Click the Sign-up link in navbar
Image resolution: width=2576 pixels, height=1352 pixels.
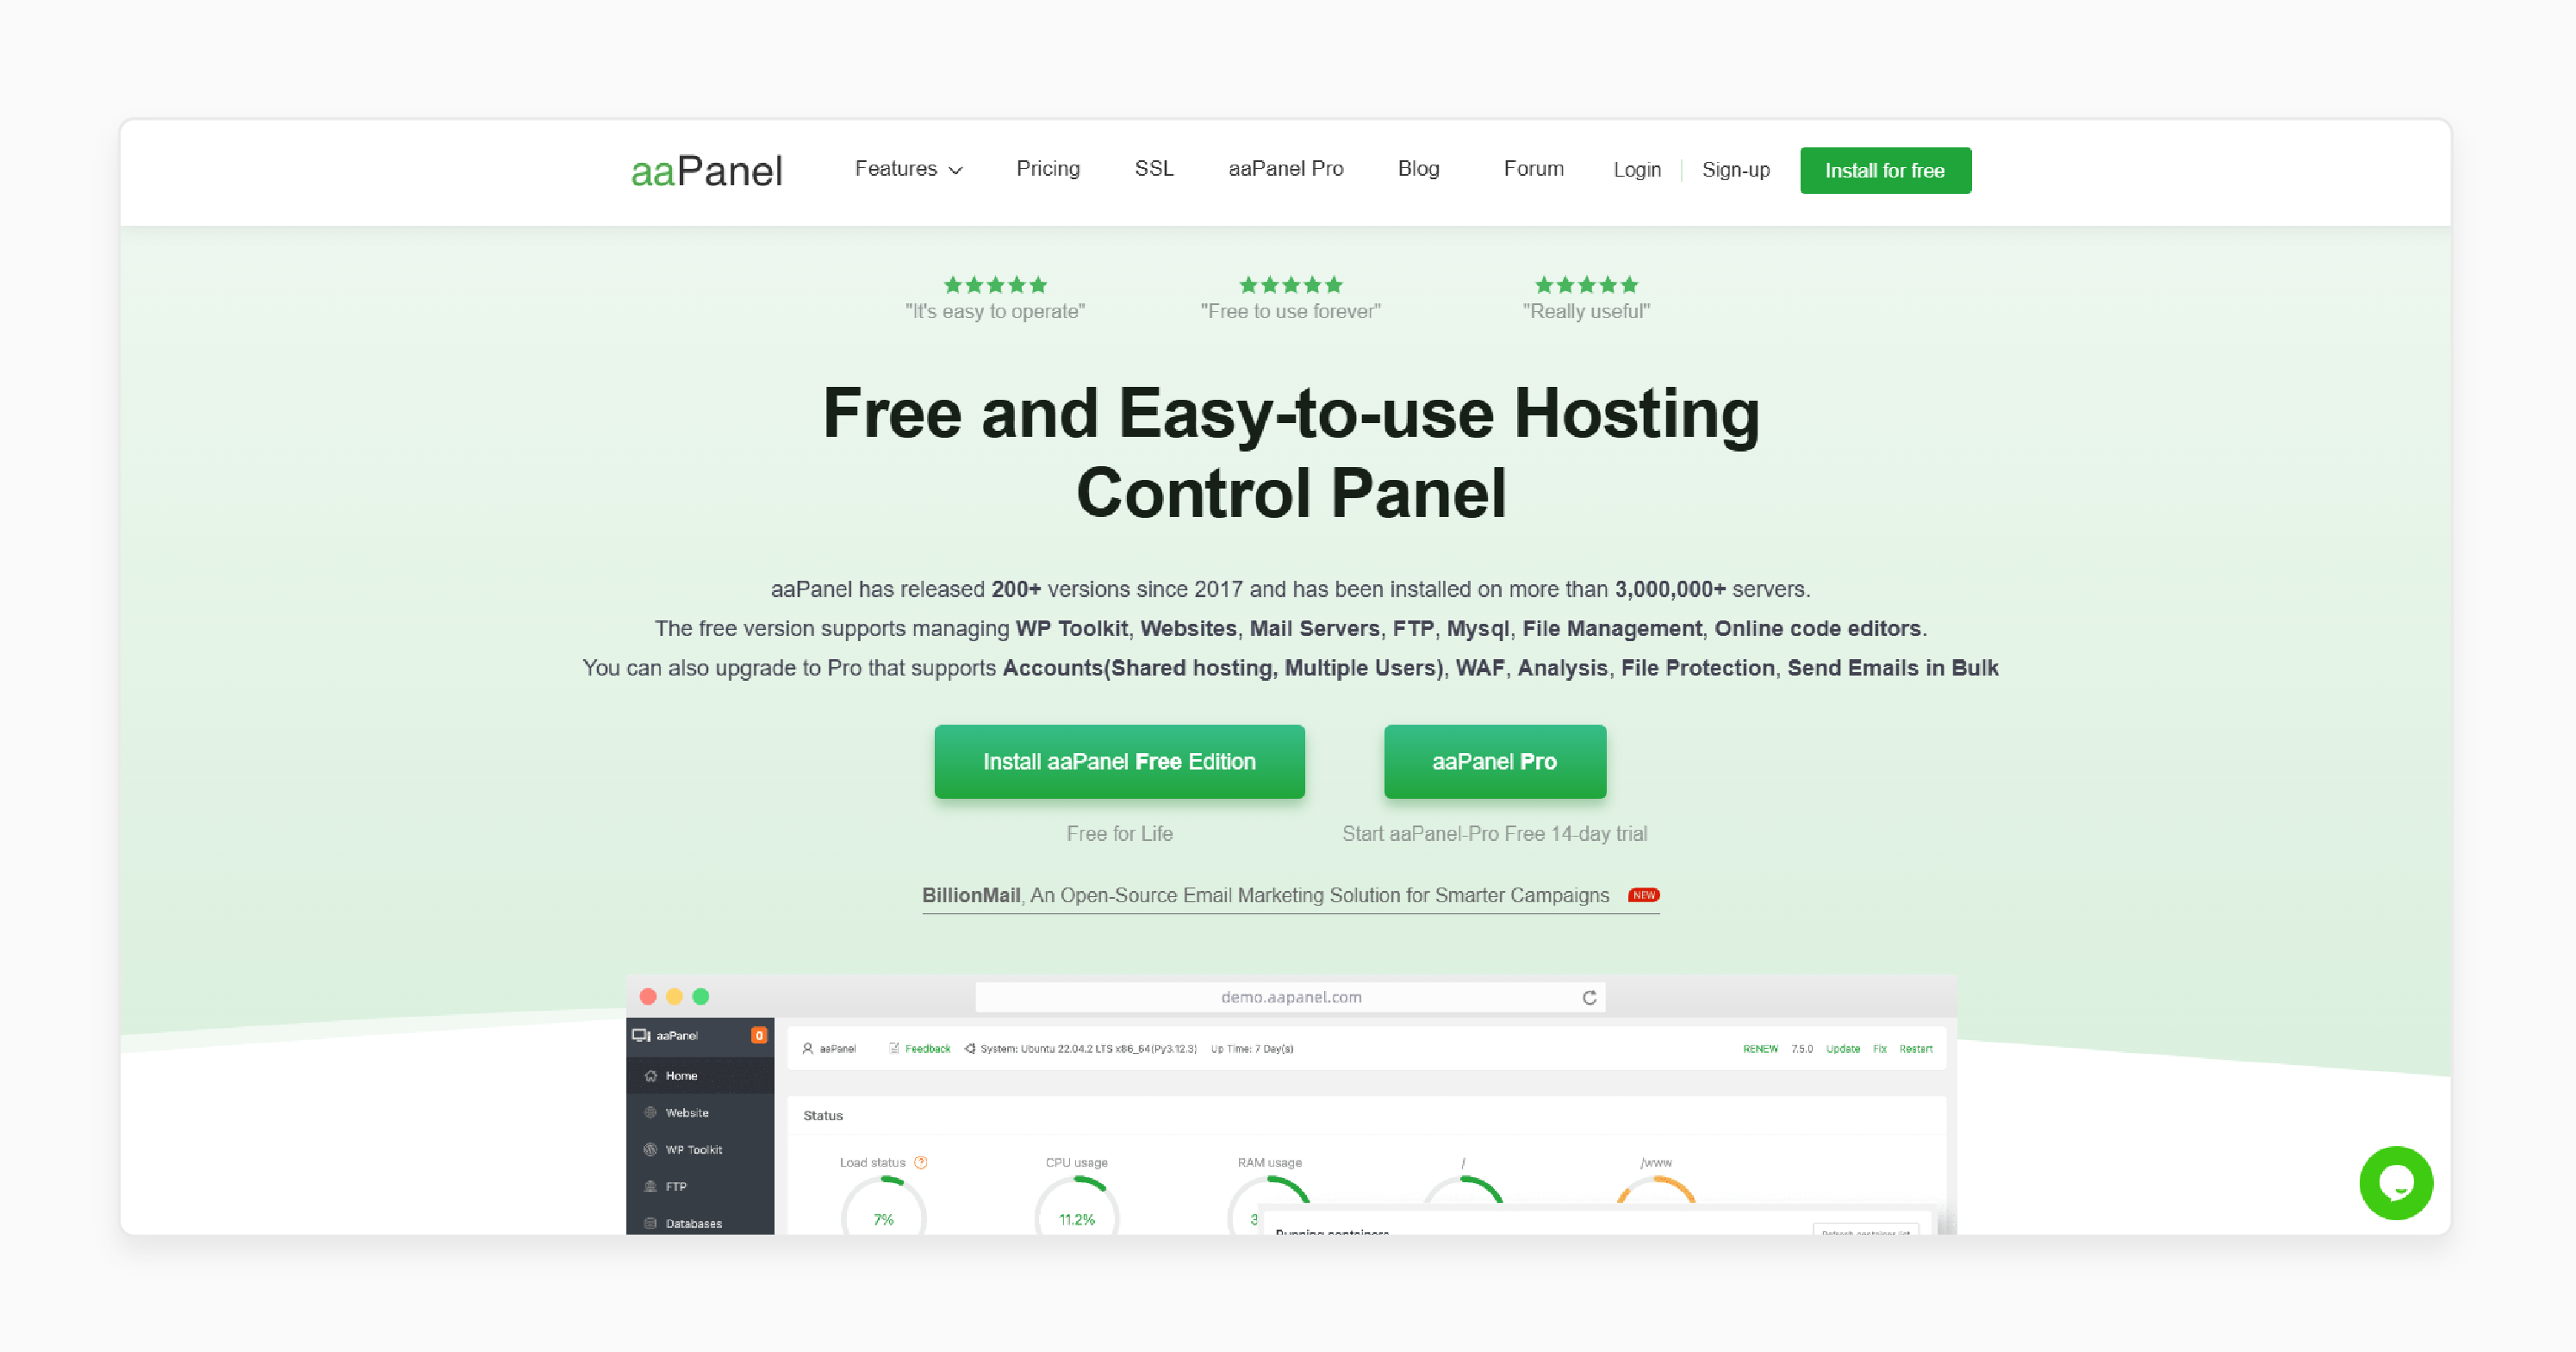coord(1734,171)
